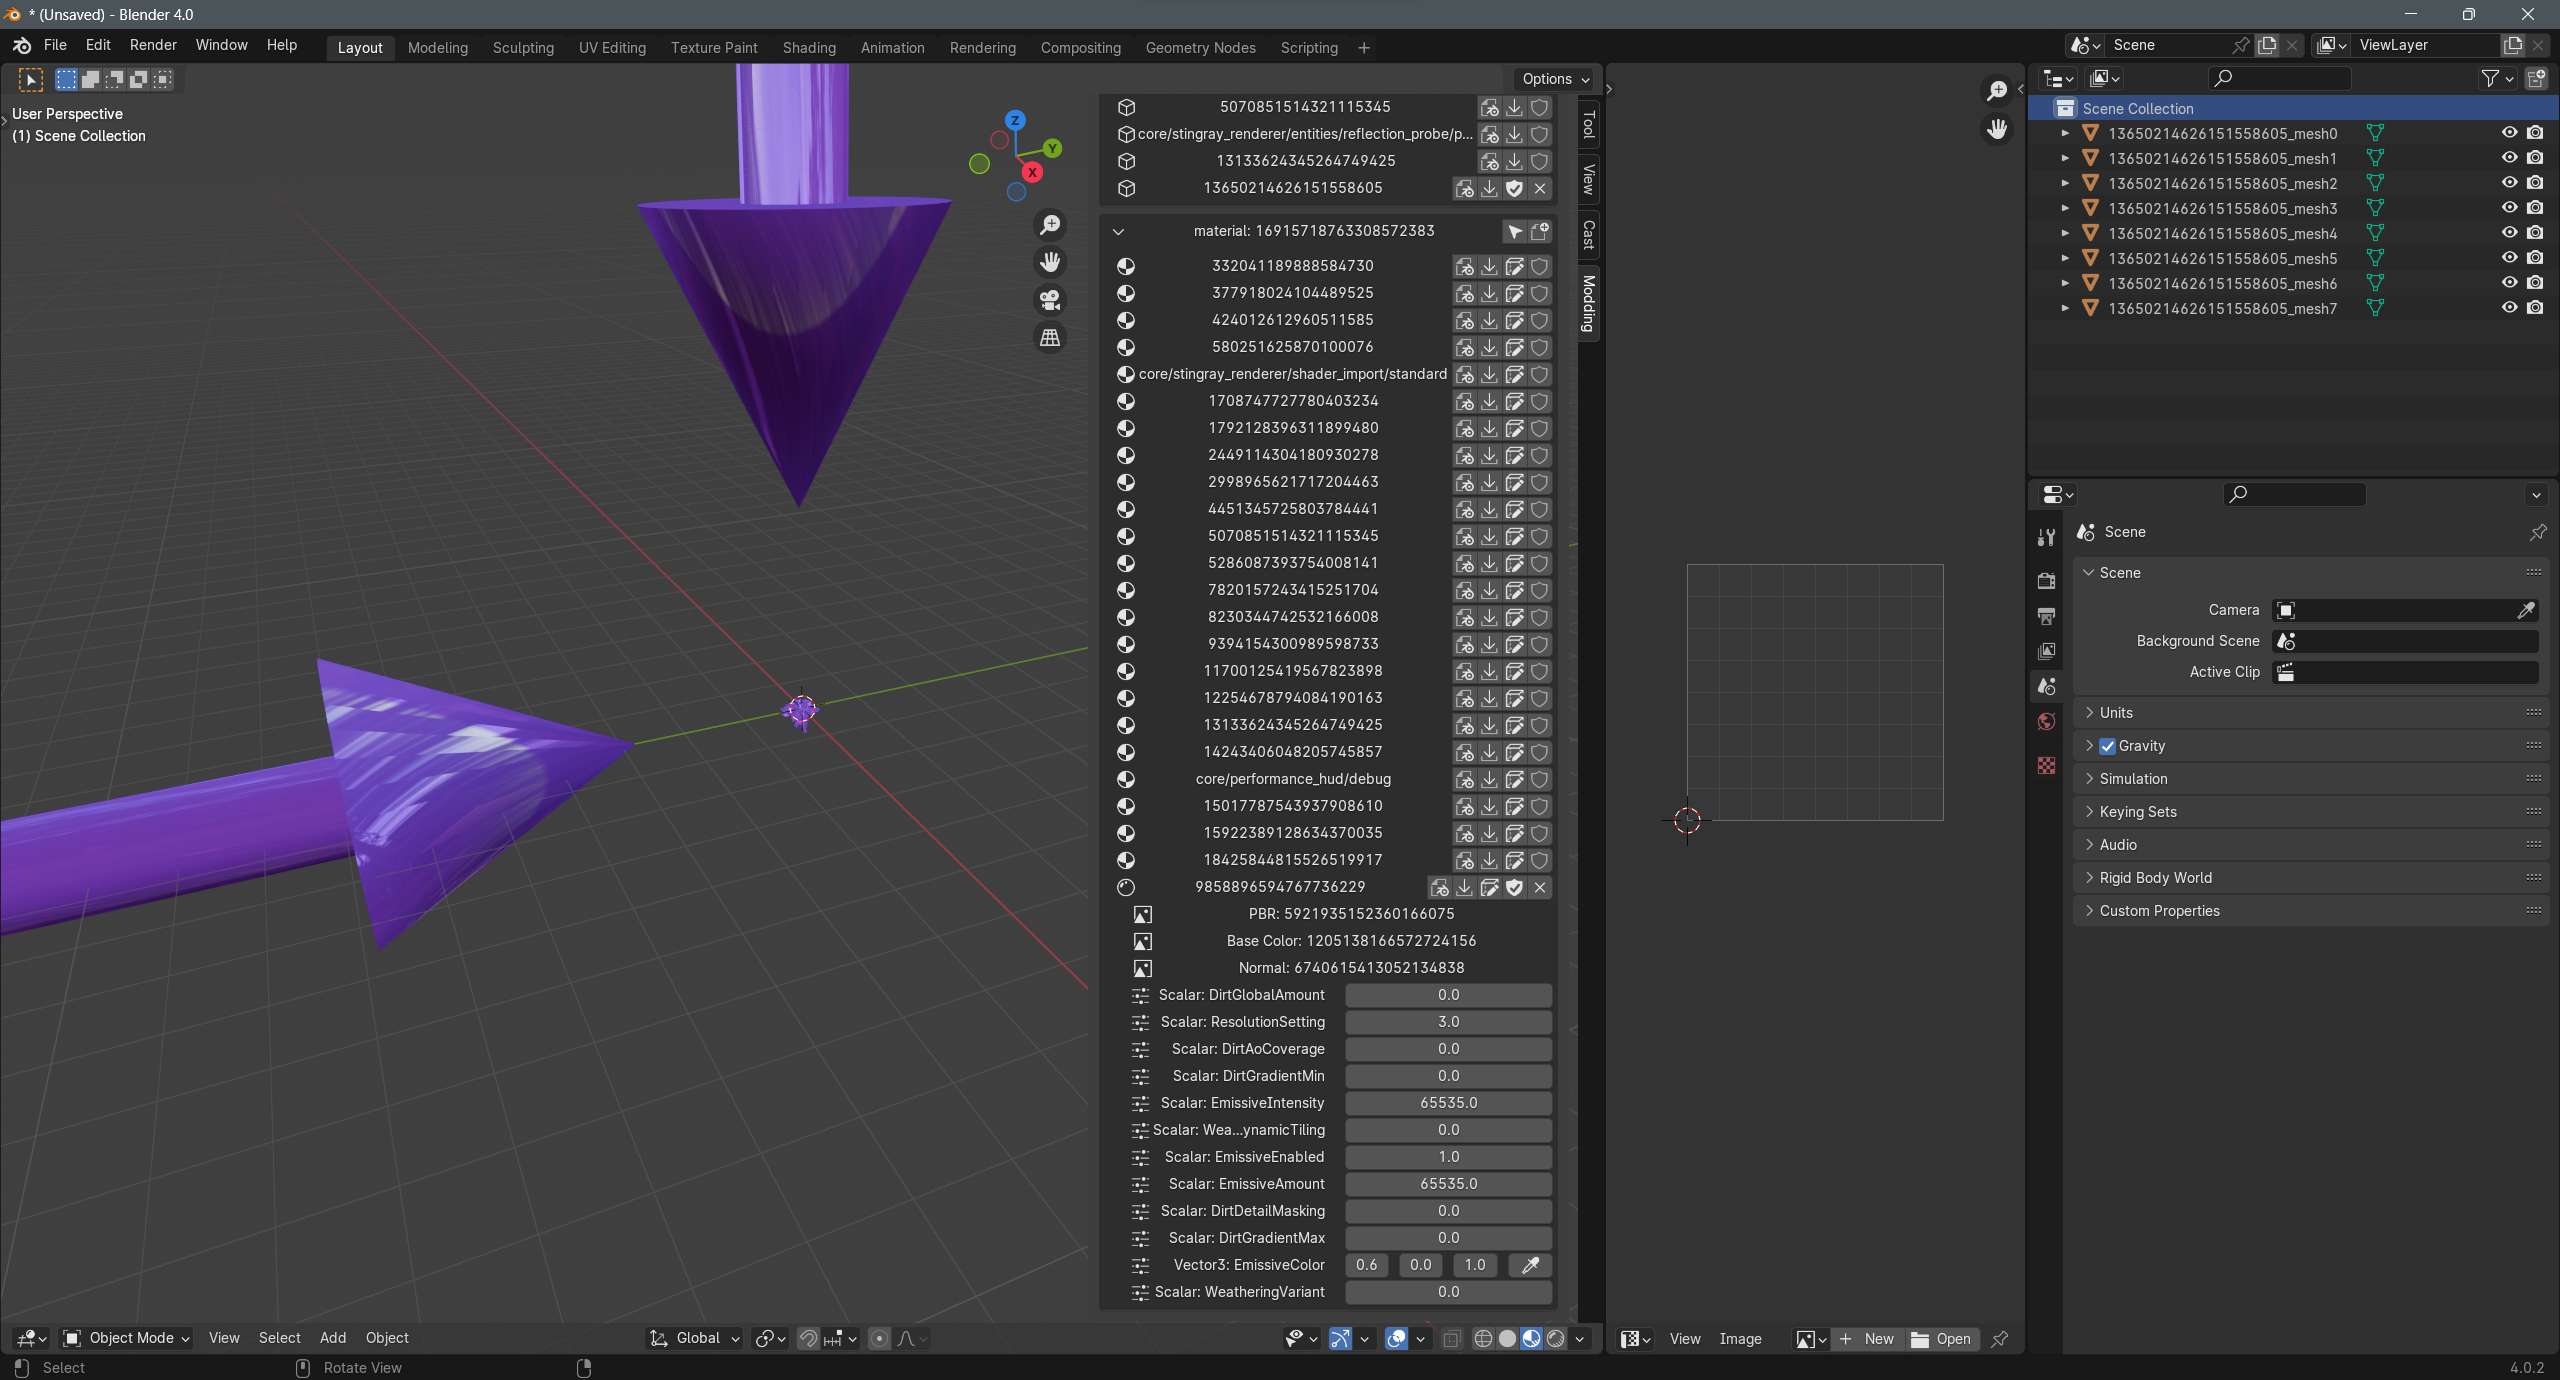Open the Options button in viewport header
2560x1380 pixels.
coord(1555,79)
